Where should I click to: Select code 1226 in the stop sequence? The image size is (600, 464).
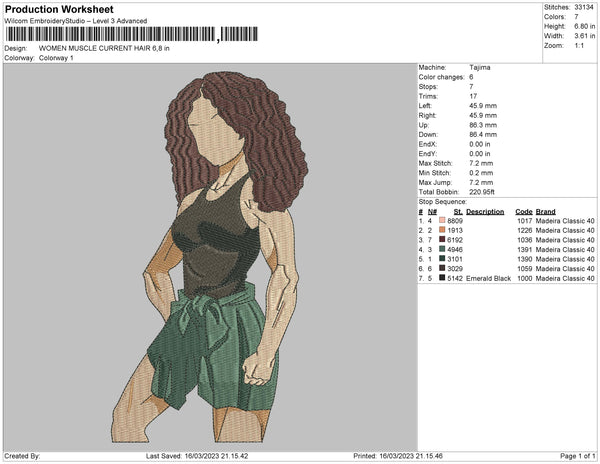click(x=525, y=230)
